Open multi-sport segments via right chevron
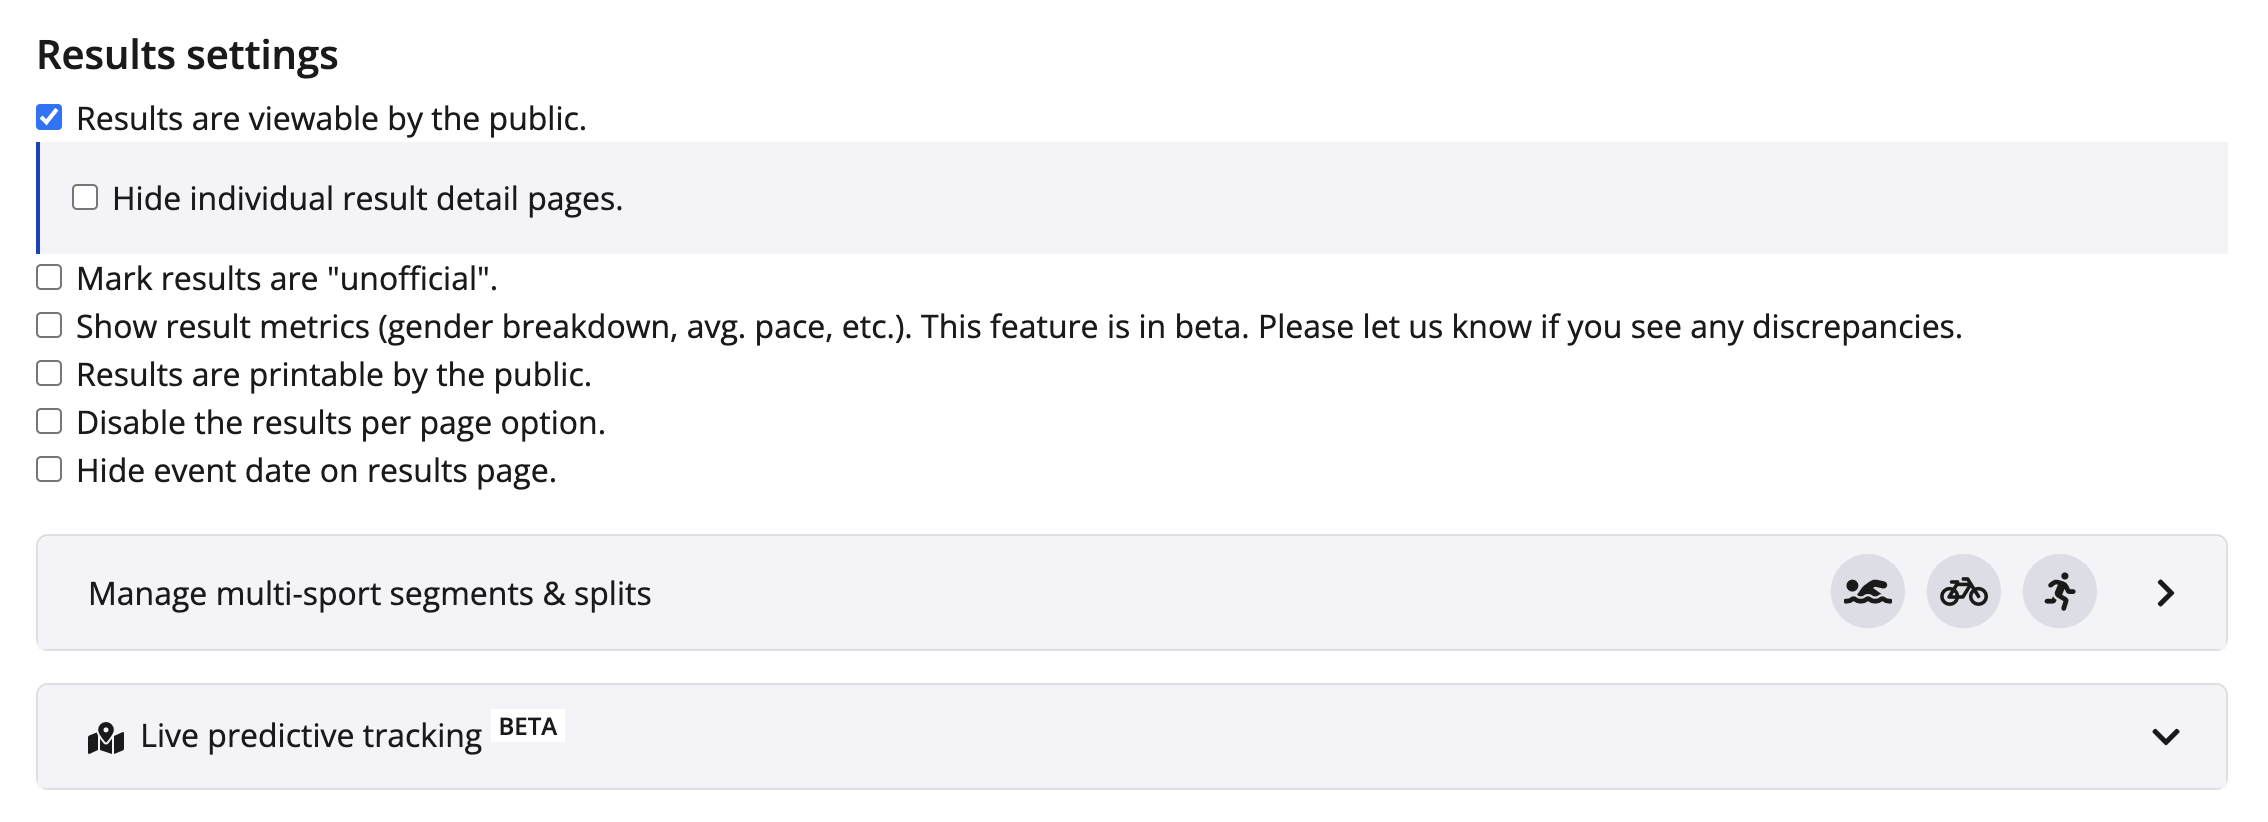This screenshot has height=822, width=2268. (2165, 593)
